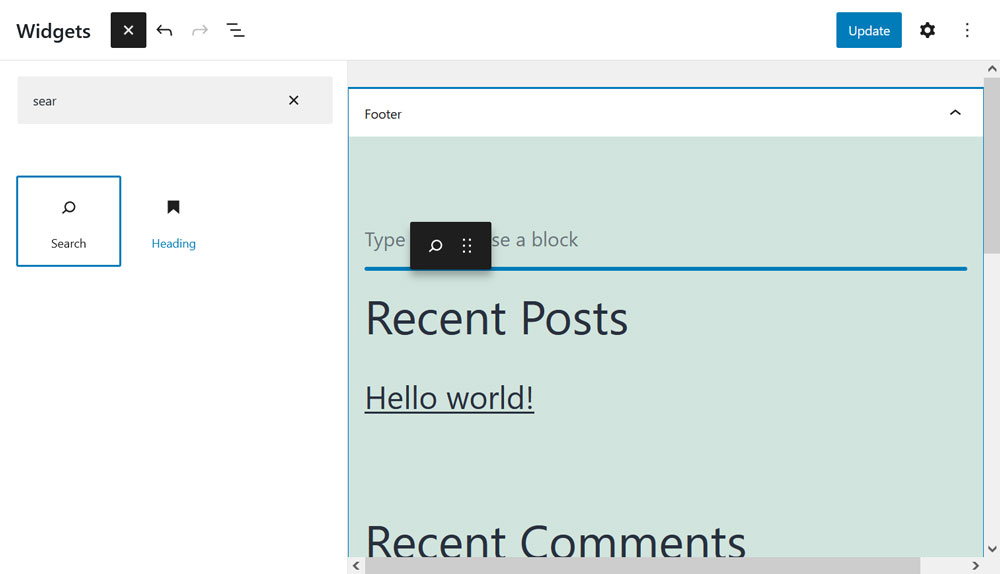Collapse the Footer widget area
This screenshot has width=1000, height=574.
[x=955, y=113]
